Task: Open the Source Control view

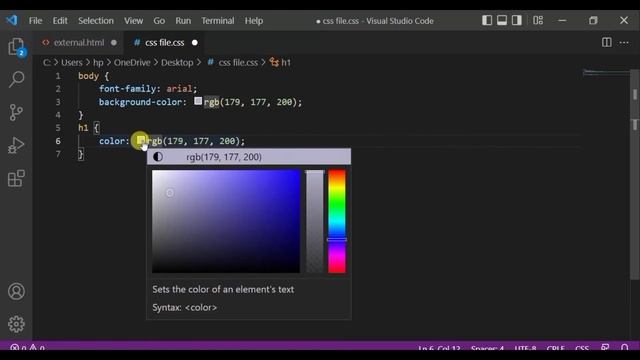Action: pos(16,112)
